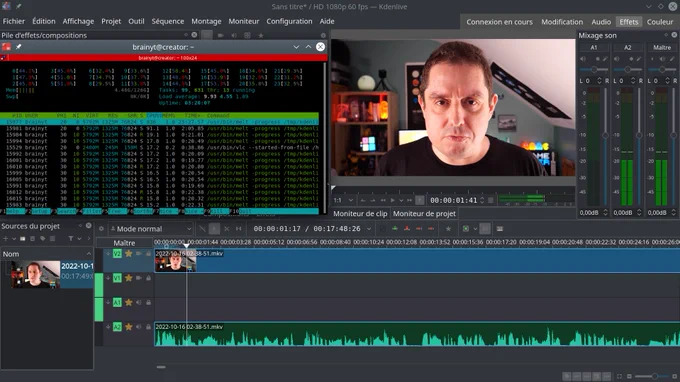Adjust the A1 mixer volume fader

point(605,136)
